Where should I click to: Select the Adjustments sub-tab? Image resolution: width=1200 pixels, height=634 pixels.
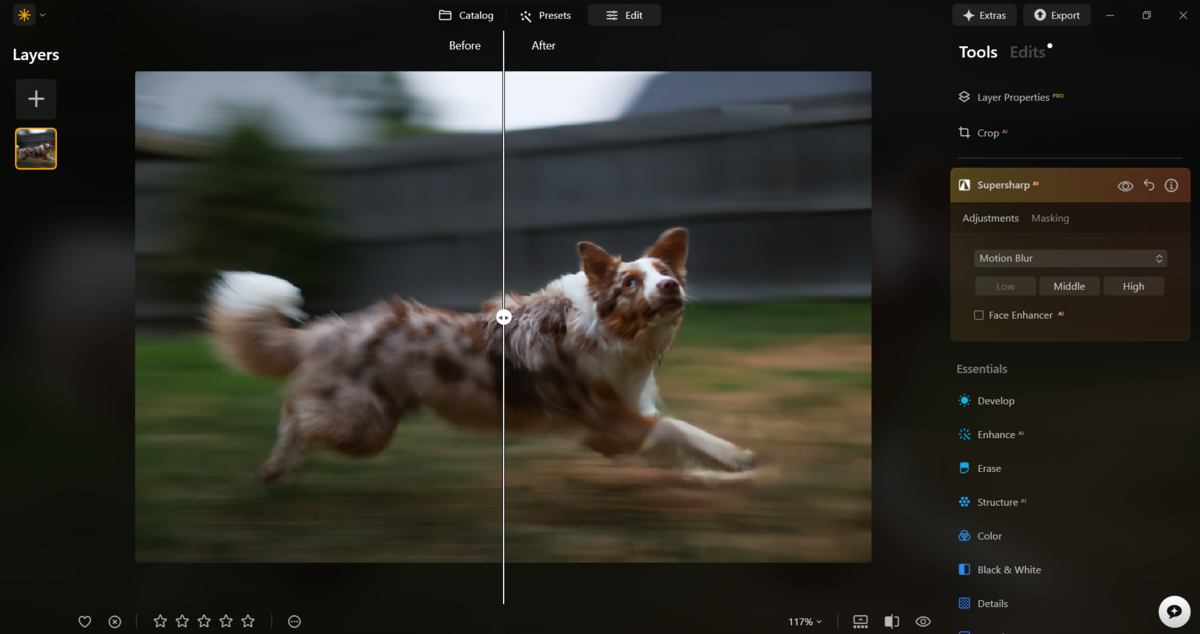click(990, 218)
